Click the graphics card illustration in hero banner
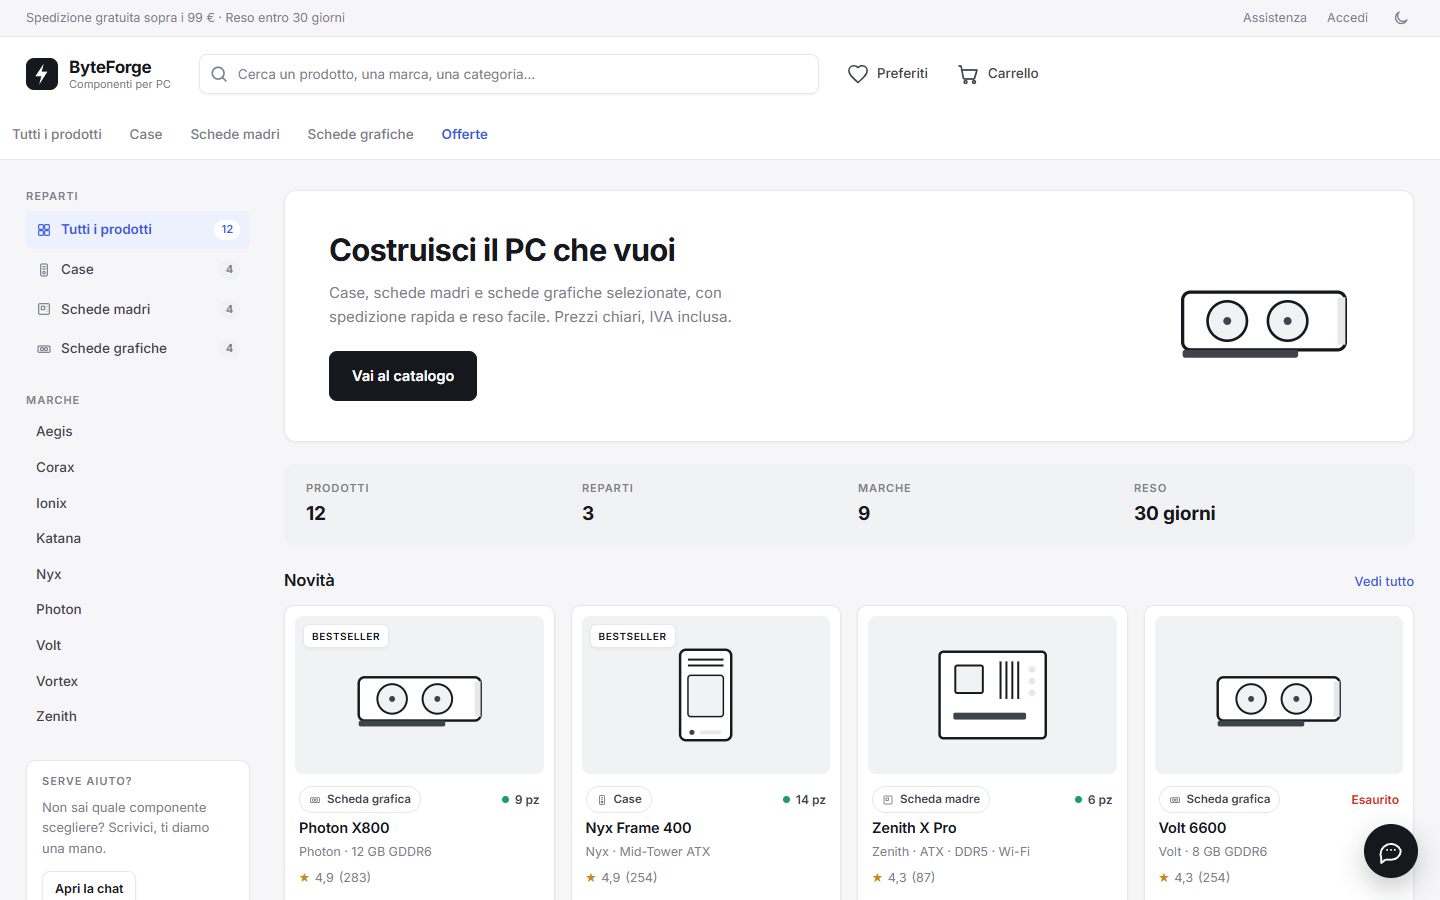 pos(1264,324)
